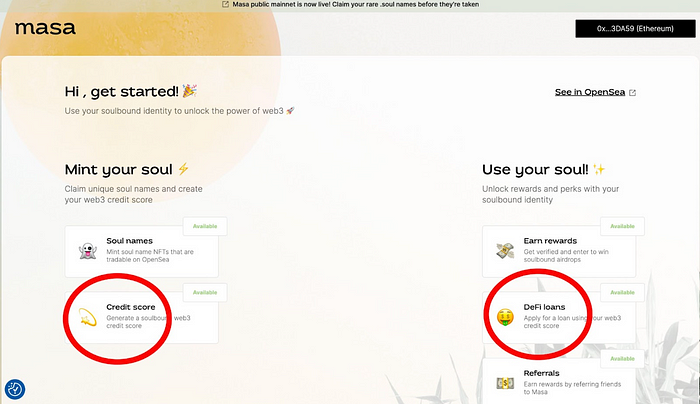Viewport: 700px width, 404px height.
Task: Click the external link icon in announcement banner
Action: click(225, 4)
